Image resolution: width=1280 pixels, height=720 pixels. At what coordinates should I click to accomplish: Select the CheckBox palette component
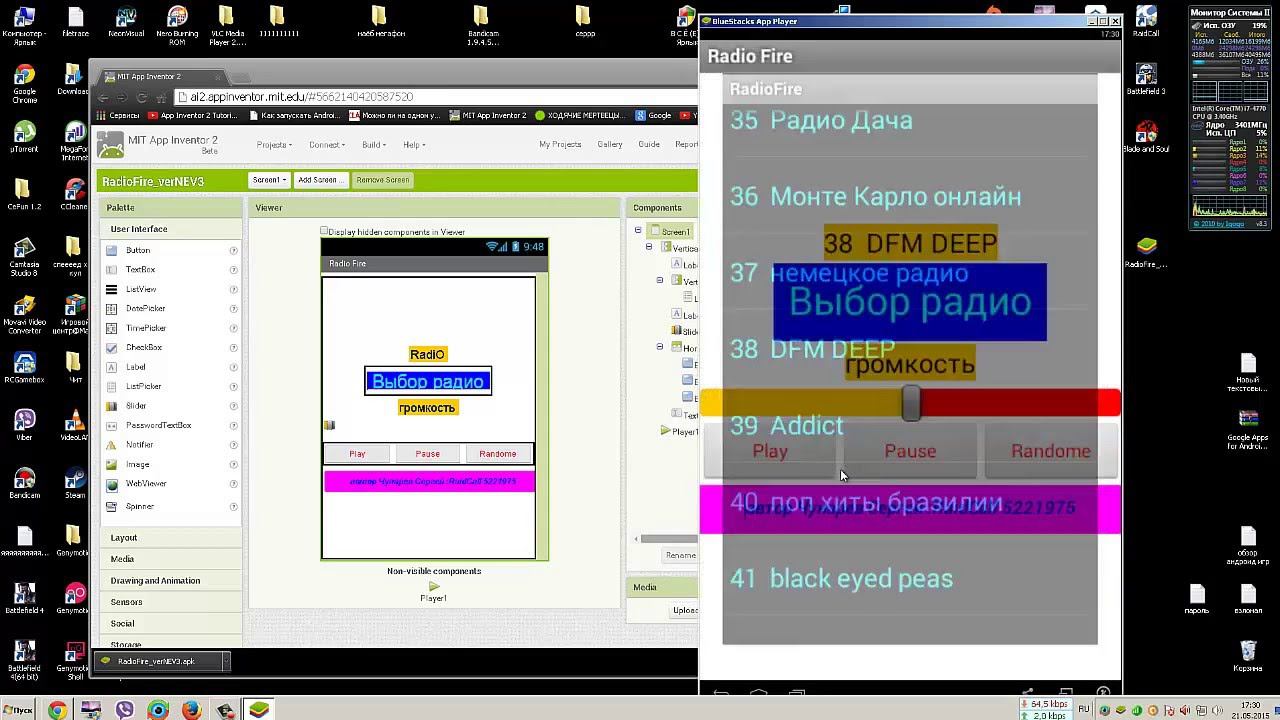[143, 348]
